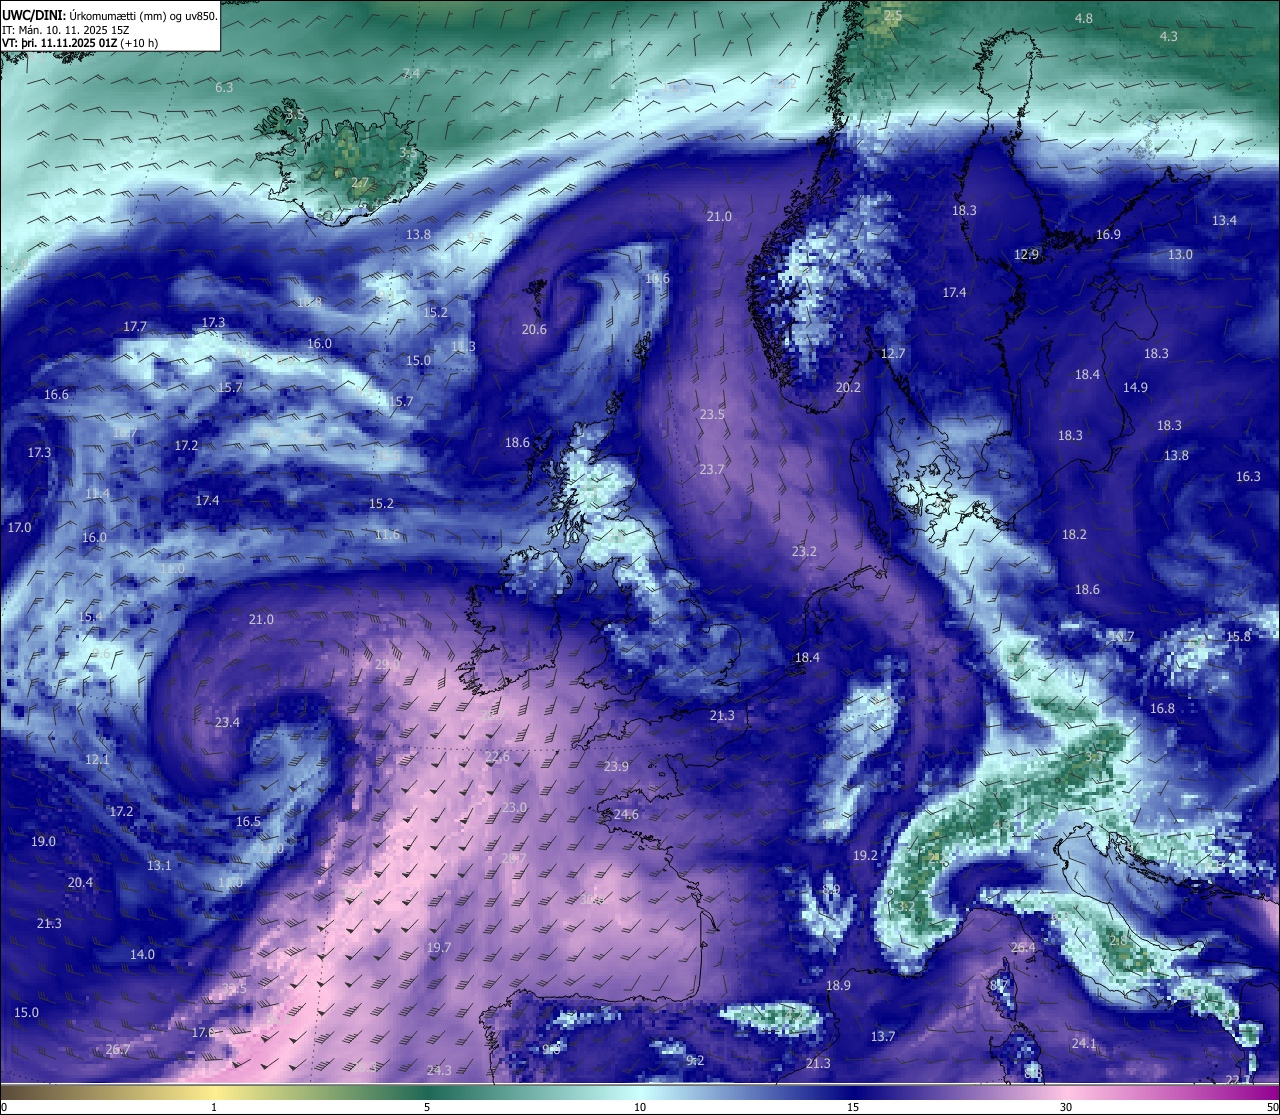Click the 24.3 value on the map
Screen dimensions: 1280x1115
tap(438, 1070)
